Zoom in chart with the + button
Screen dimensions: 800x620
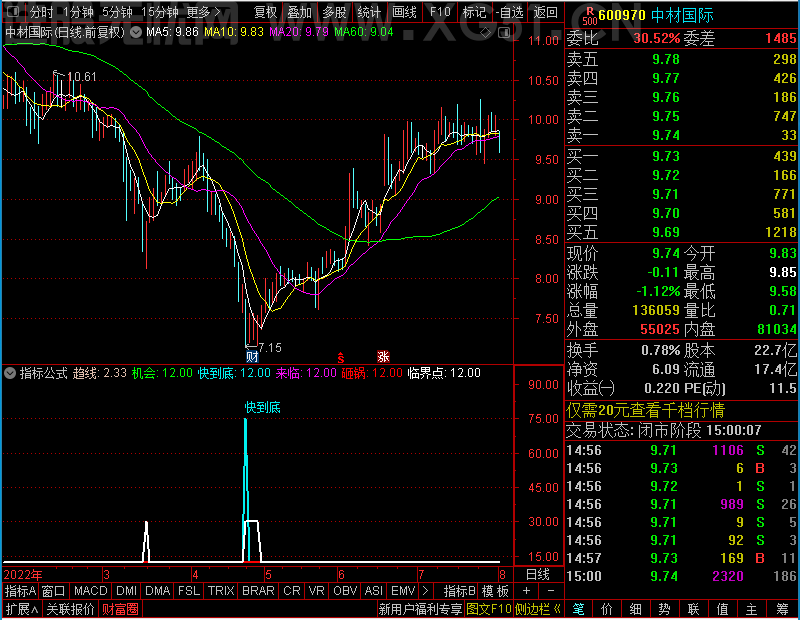pos(527,591)
